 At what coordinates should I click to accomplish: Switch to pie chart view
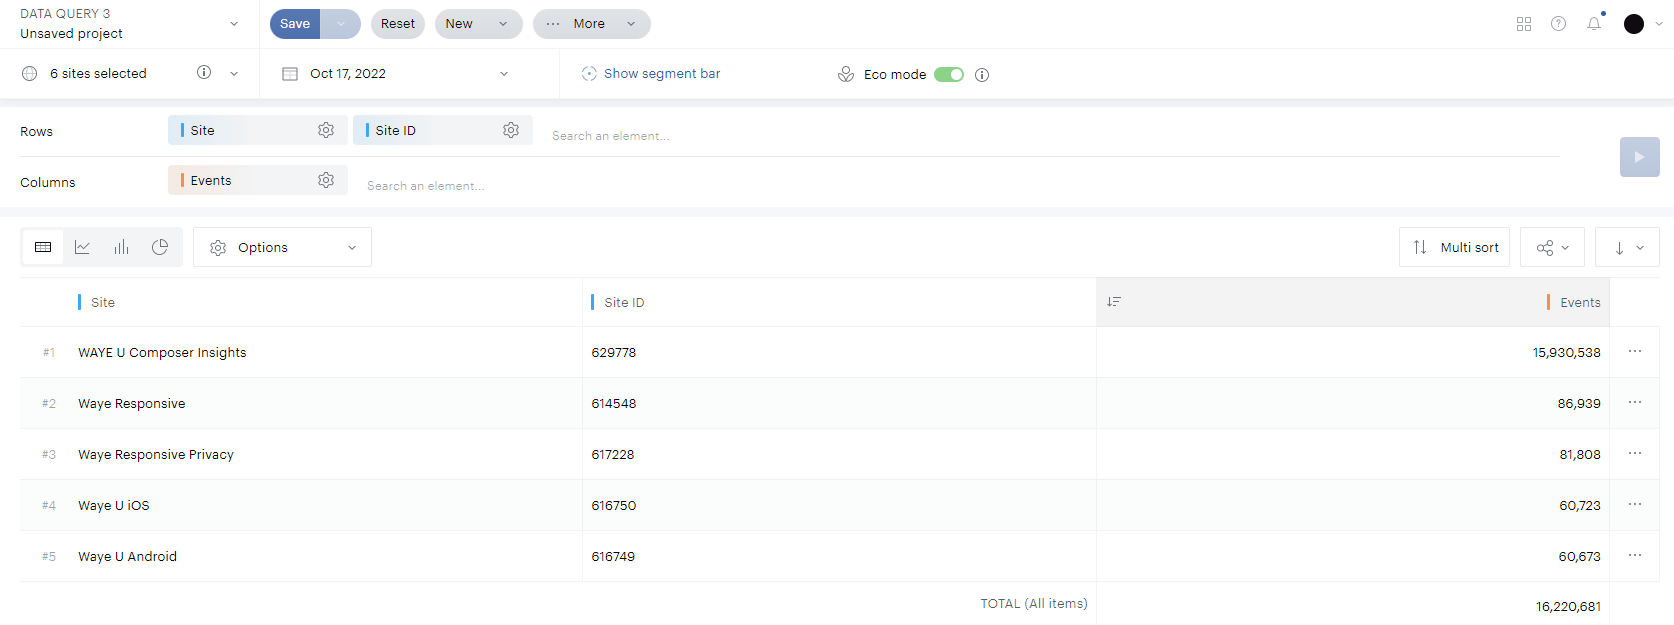(x=160, y=247)
